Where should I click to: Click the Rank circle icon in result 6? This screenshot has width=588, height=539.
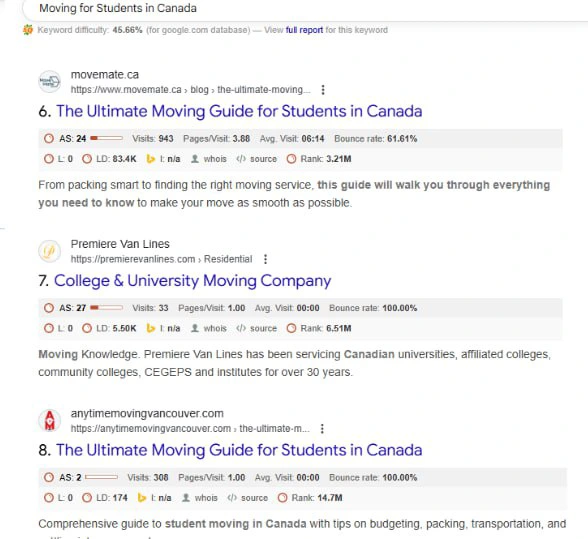coord(291,159)
